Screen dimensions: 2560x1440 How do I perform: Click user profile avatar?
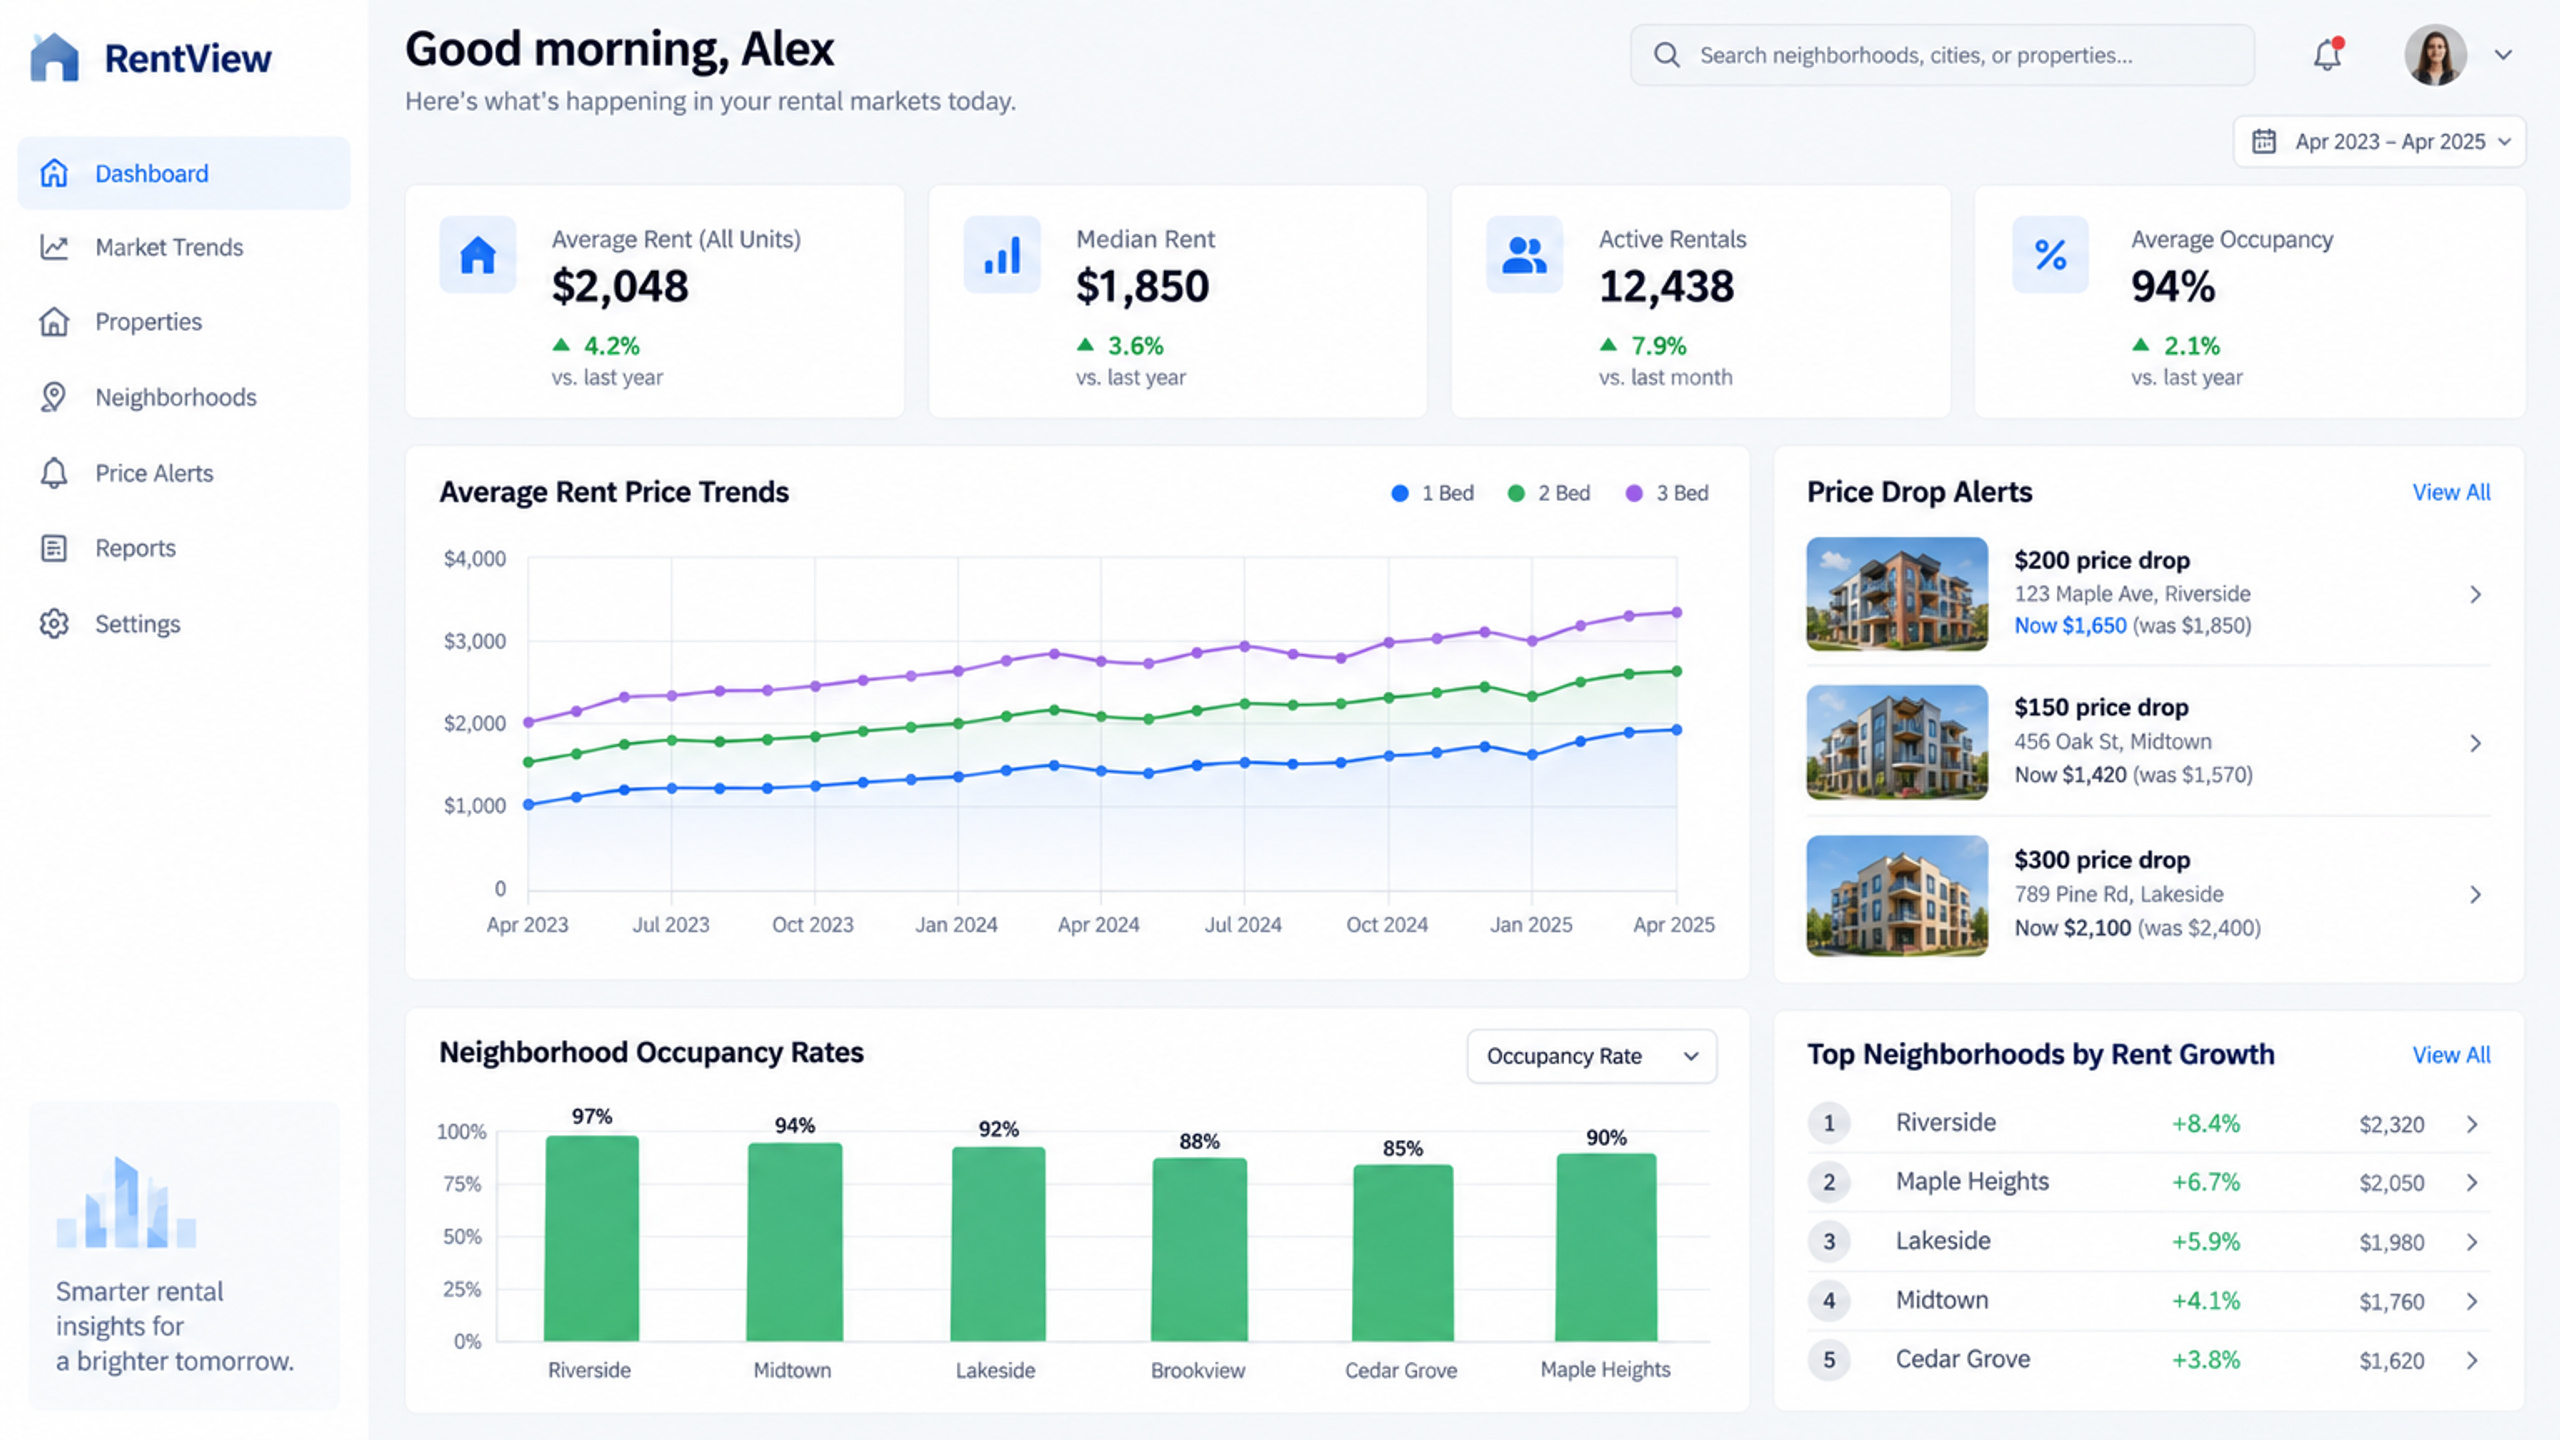click(2435, 55)
